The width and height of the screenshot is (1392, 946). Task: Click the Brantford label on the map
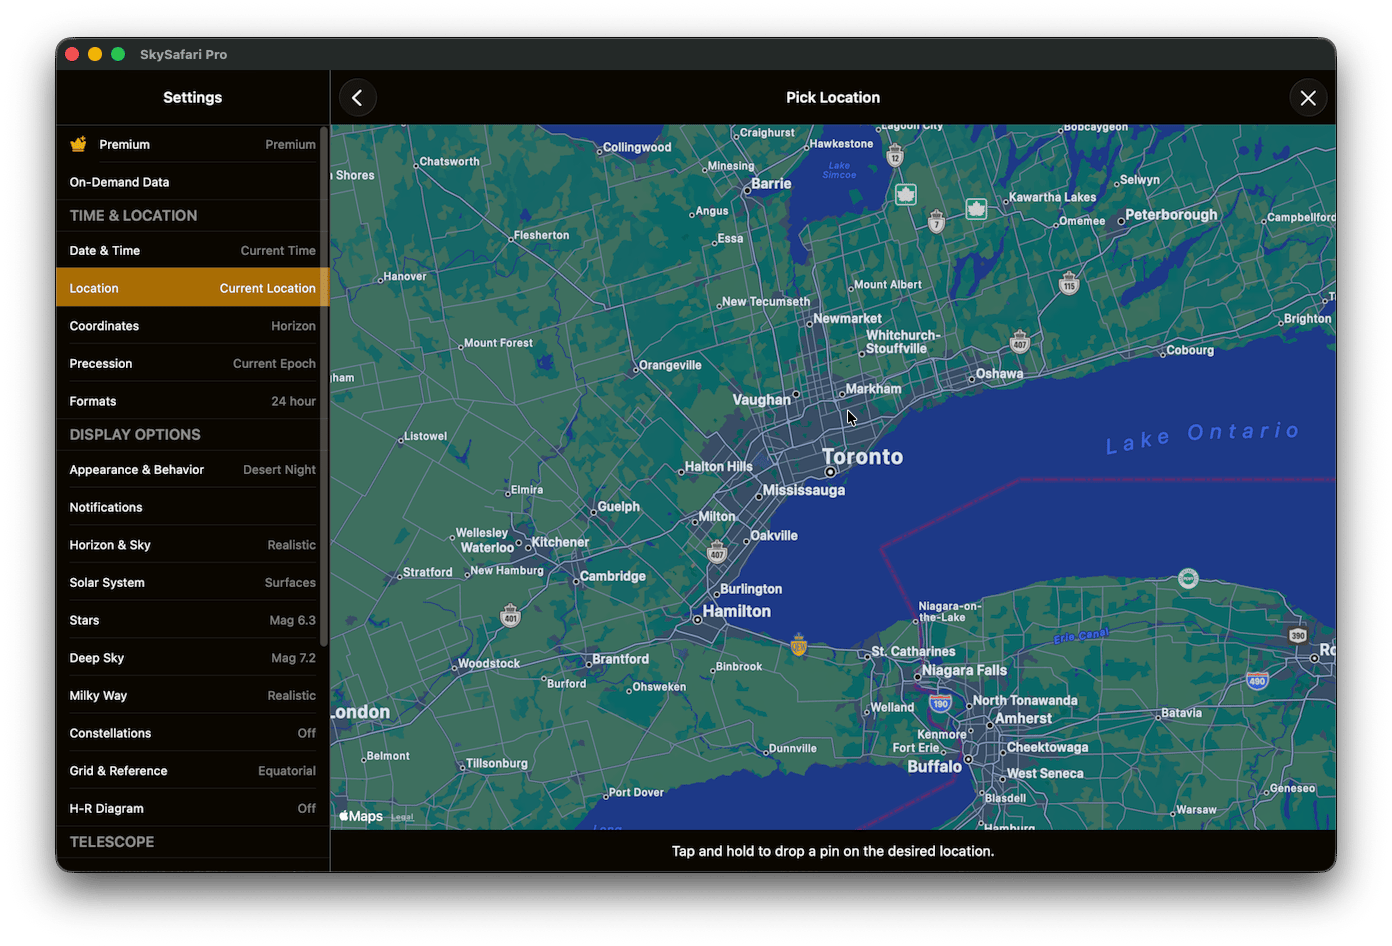tap(620, 659)
